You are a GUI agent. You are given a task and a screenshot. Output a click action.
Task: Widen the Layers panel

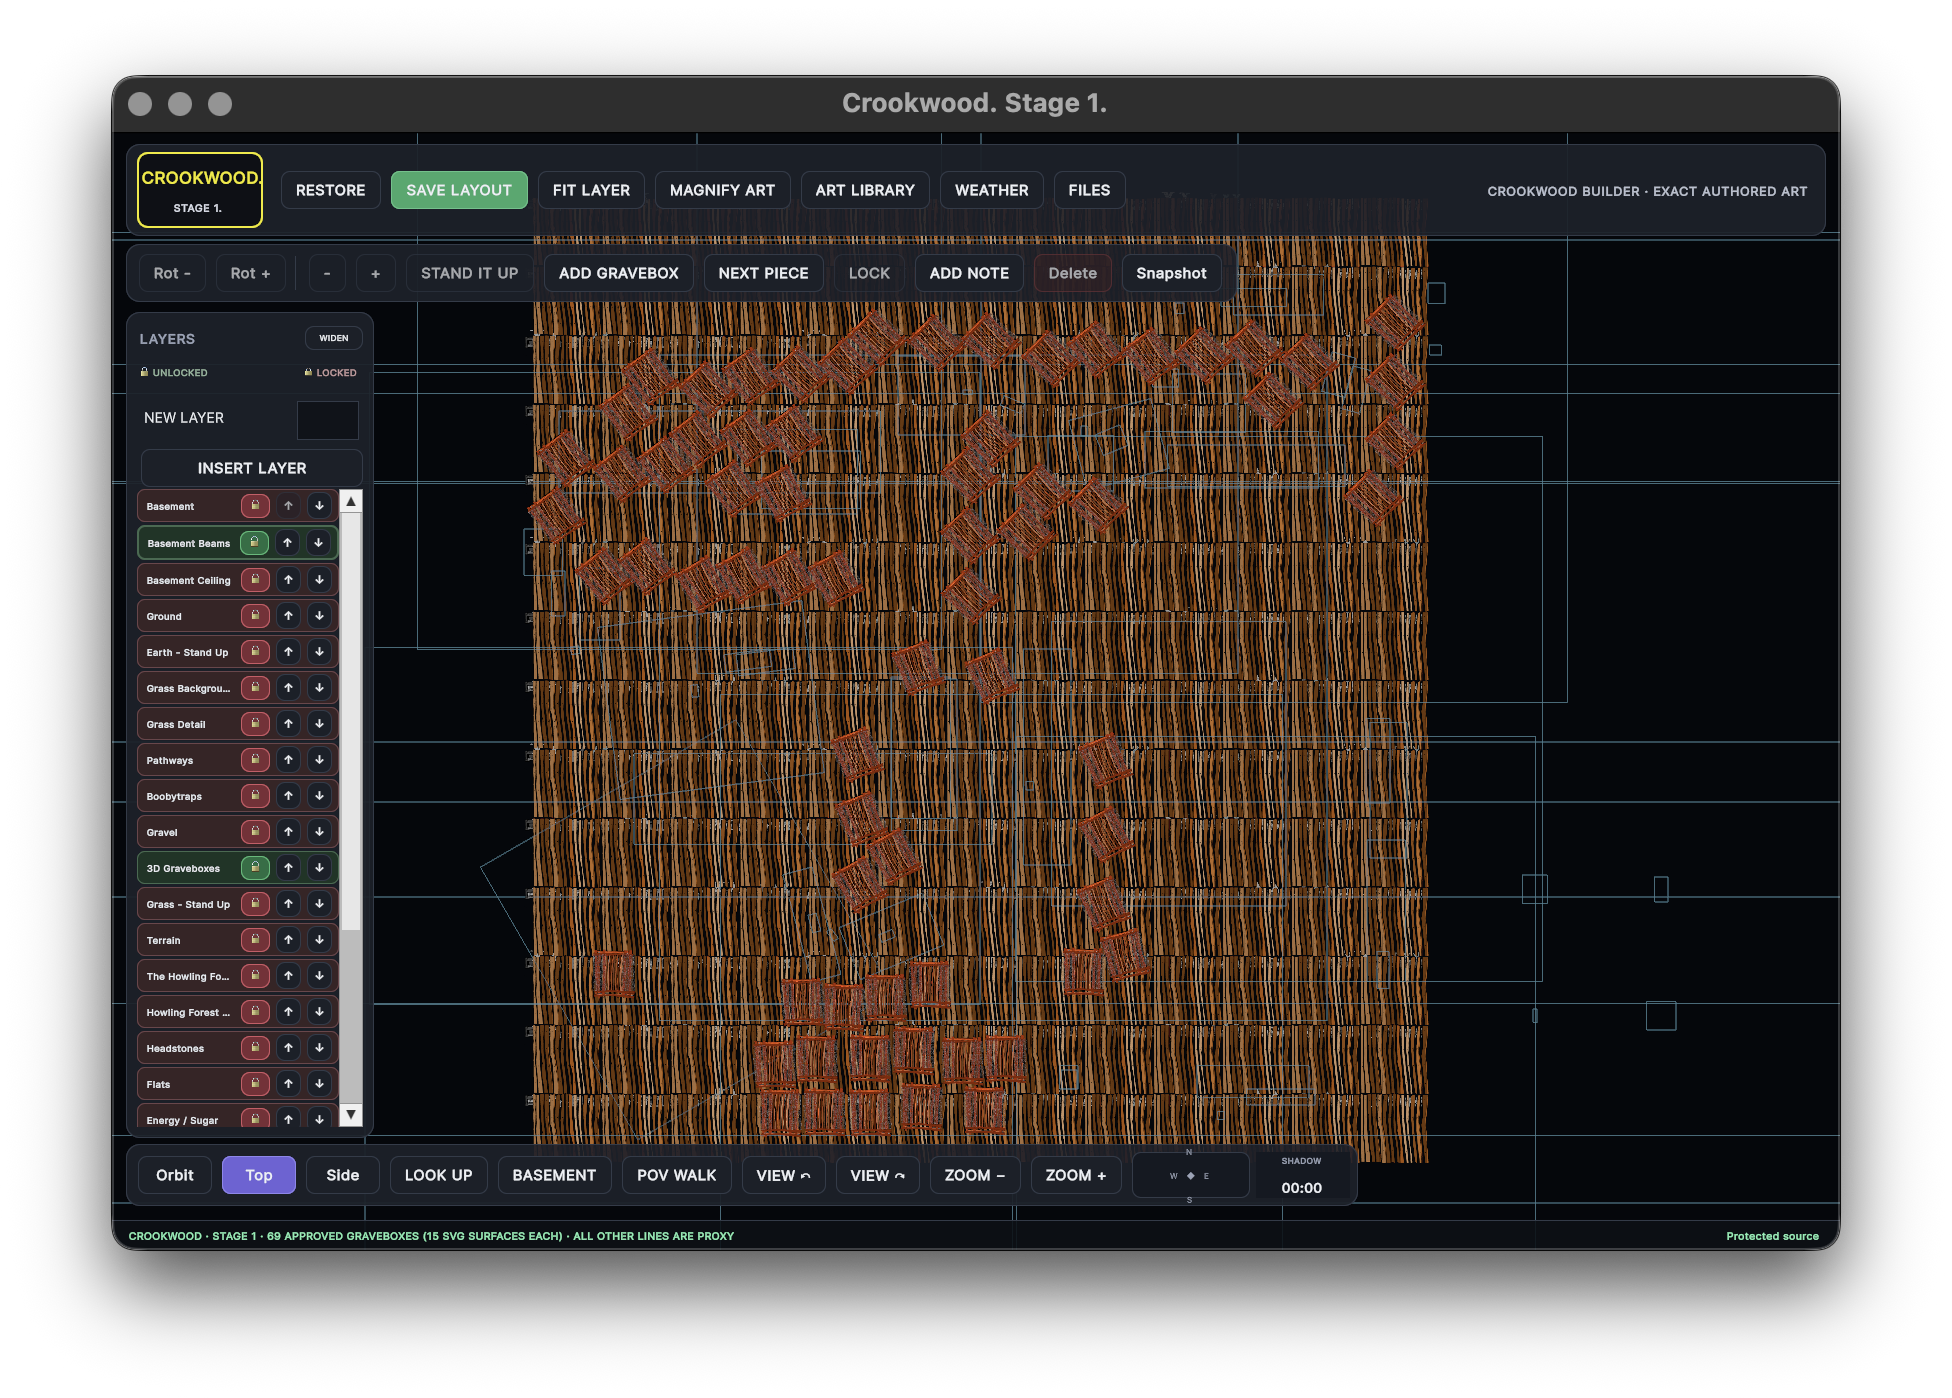(334, 338)
